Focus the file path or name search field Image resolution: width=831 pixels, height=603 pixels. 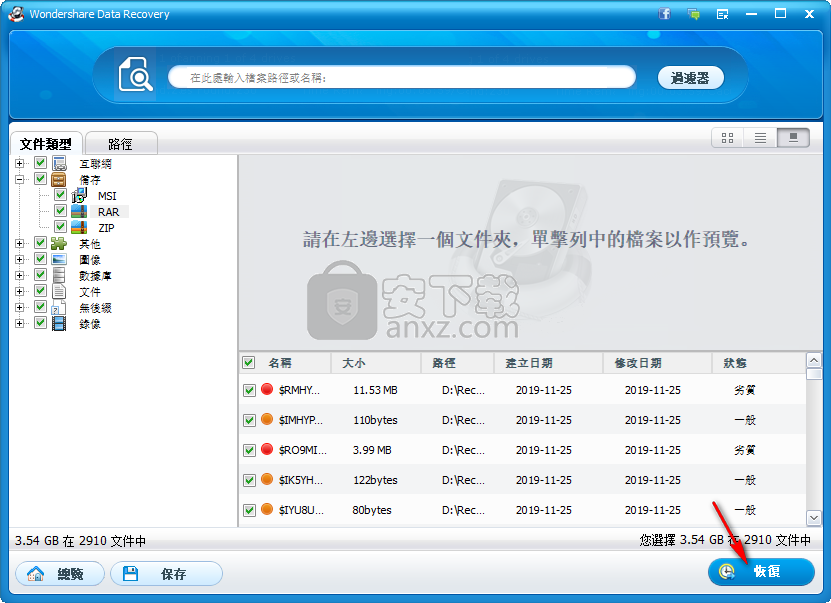tap(402, 77)
